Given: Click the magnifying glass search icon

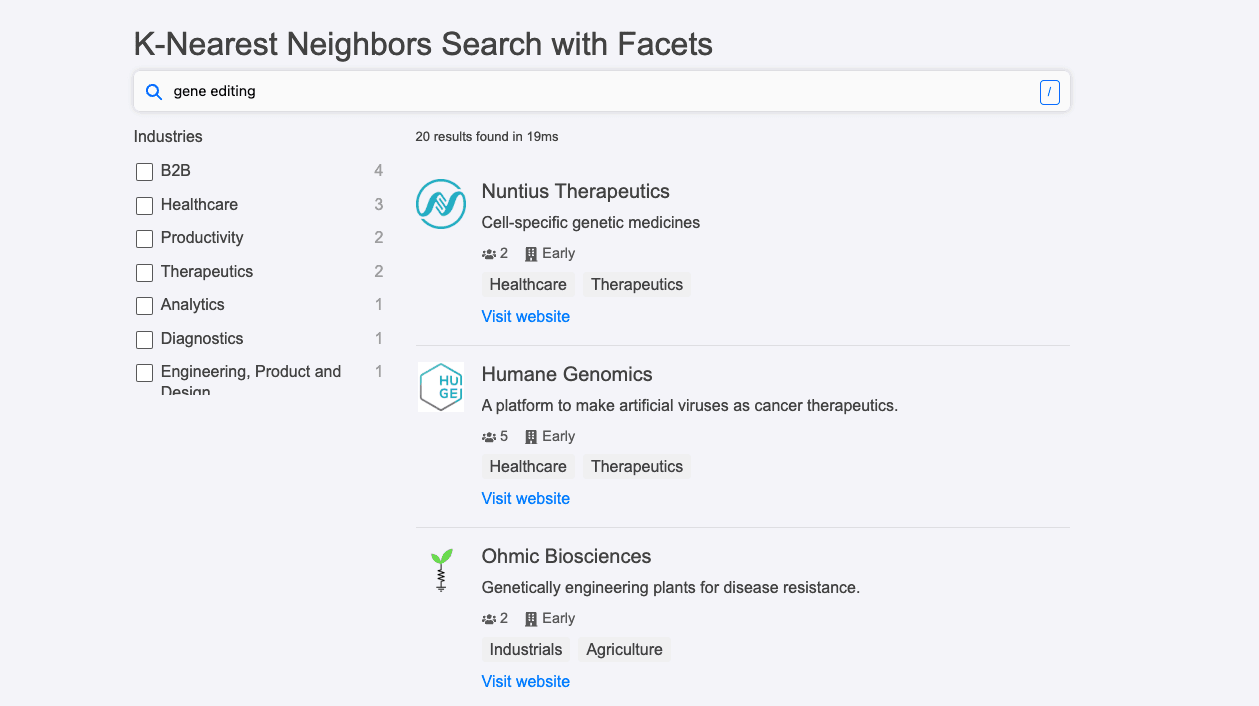Looking at the screenshot, I should coord(153,91).
